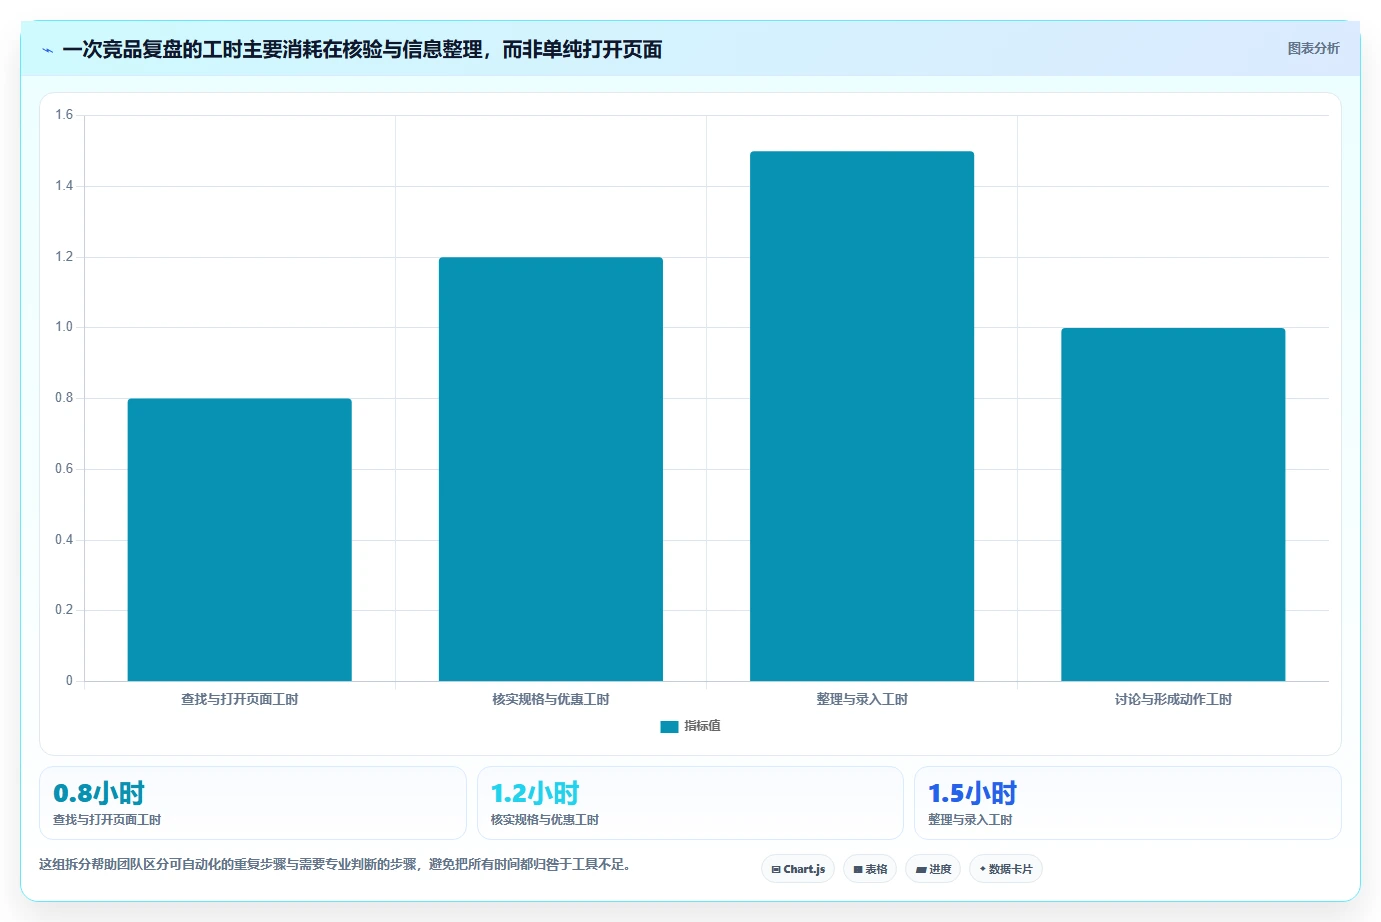Viewport: 1381px width, 922px height.
Task: Select the 数据卡片 tag chip
Action: pyautogui.click(x=1006, y=869)
